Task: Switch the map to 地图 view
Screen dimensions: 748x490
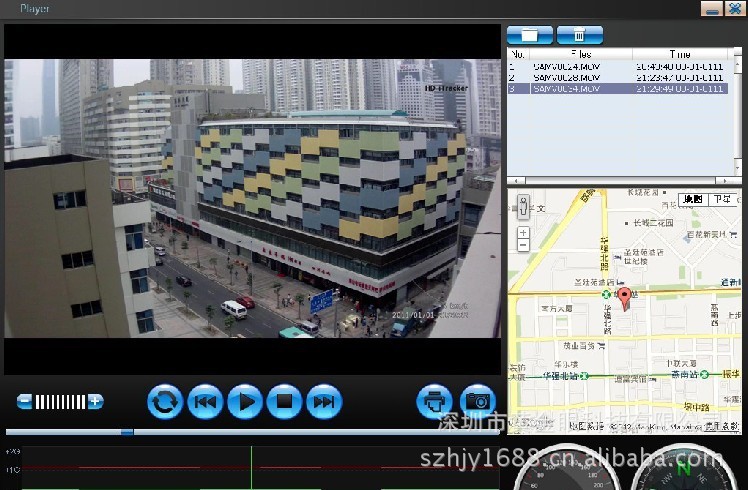Action: click(693, 199)
